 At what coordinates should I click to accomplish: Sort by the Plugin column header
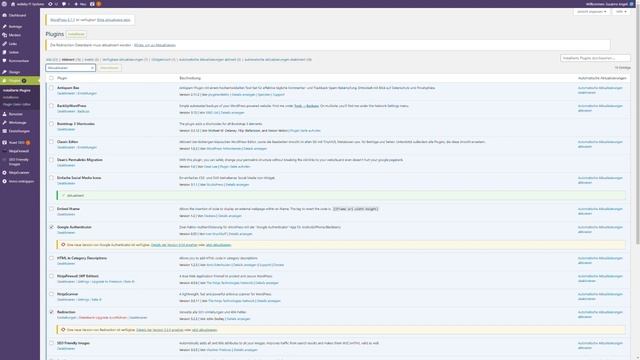pos(62,78)
